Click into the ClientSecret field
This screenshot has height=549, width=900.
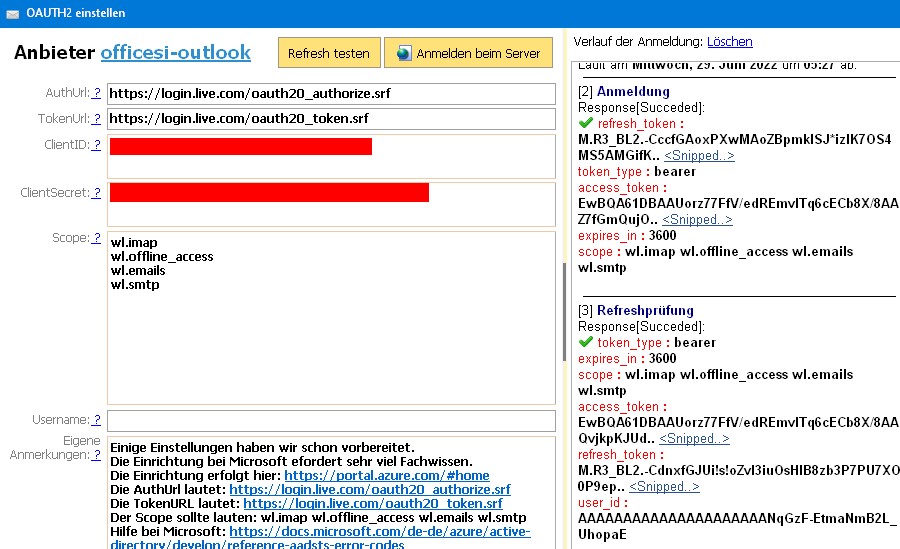[331, 204]
